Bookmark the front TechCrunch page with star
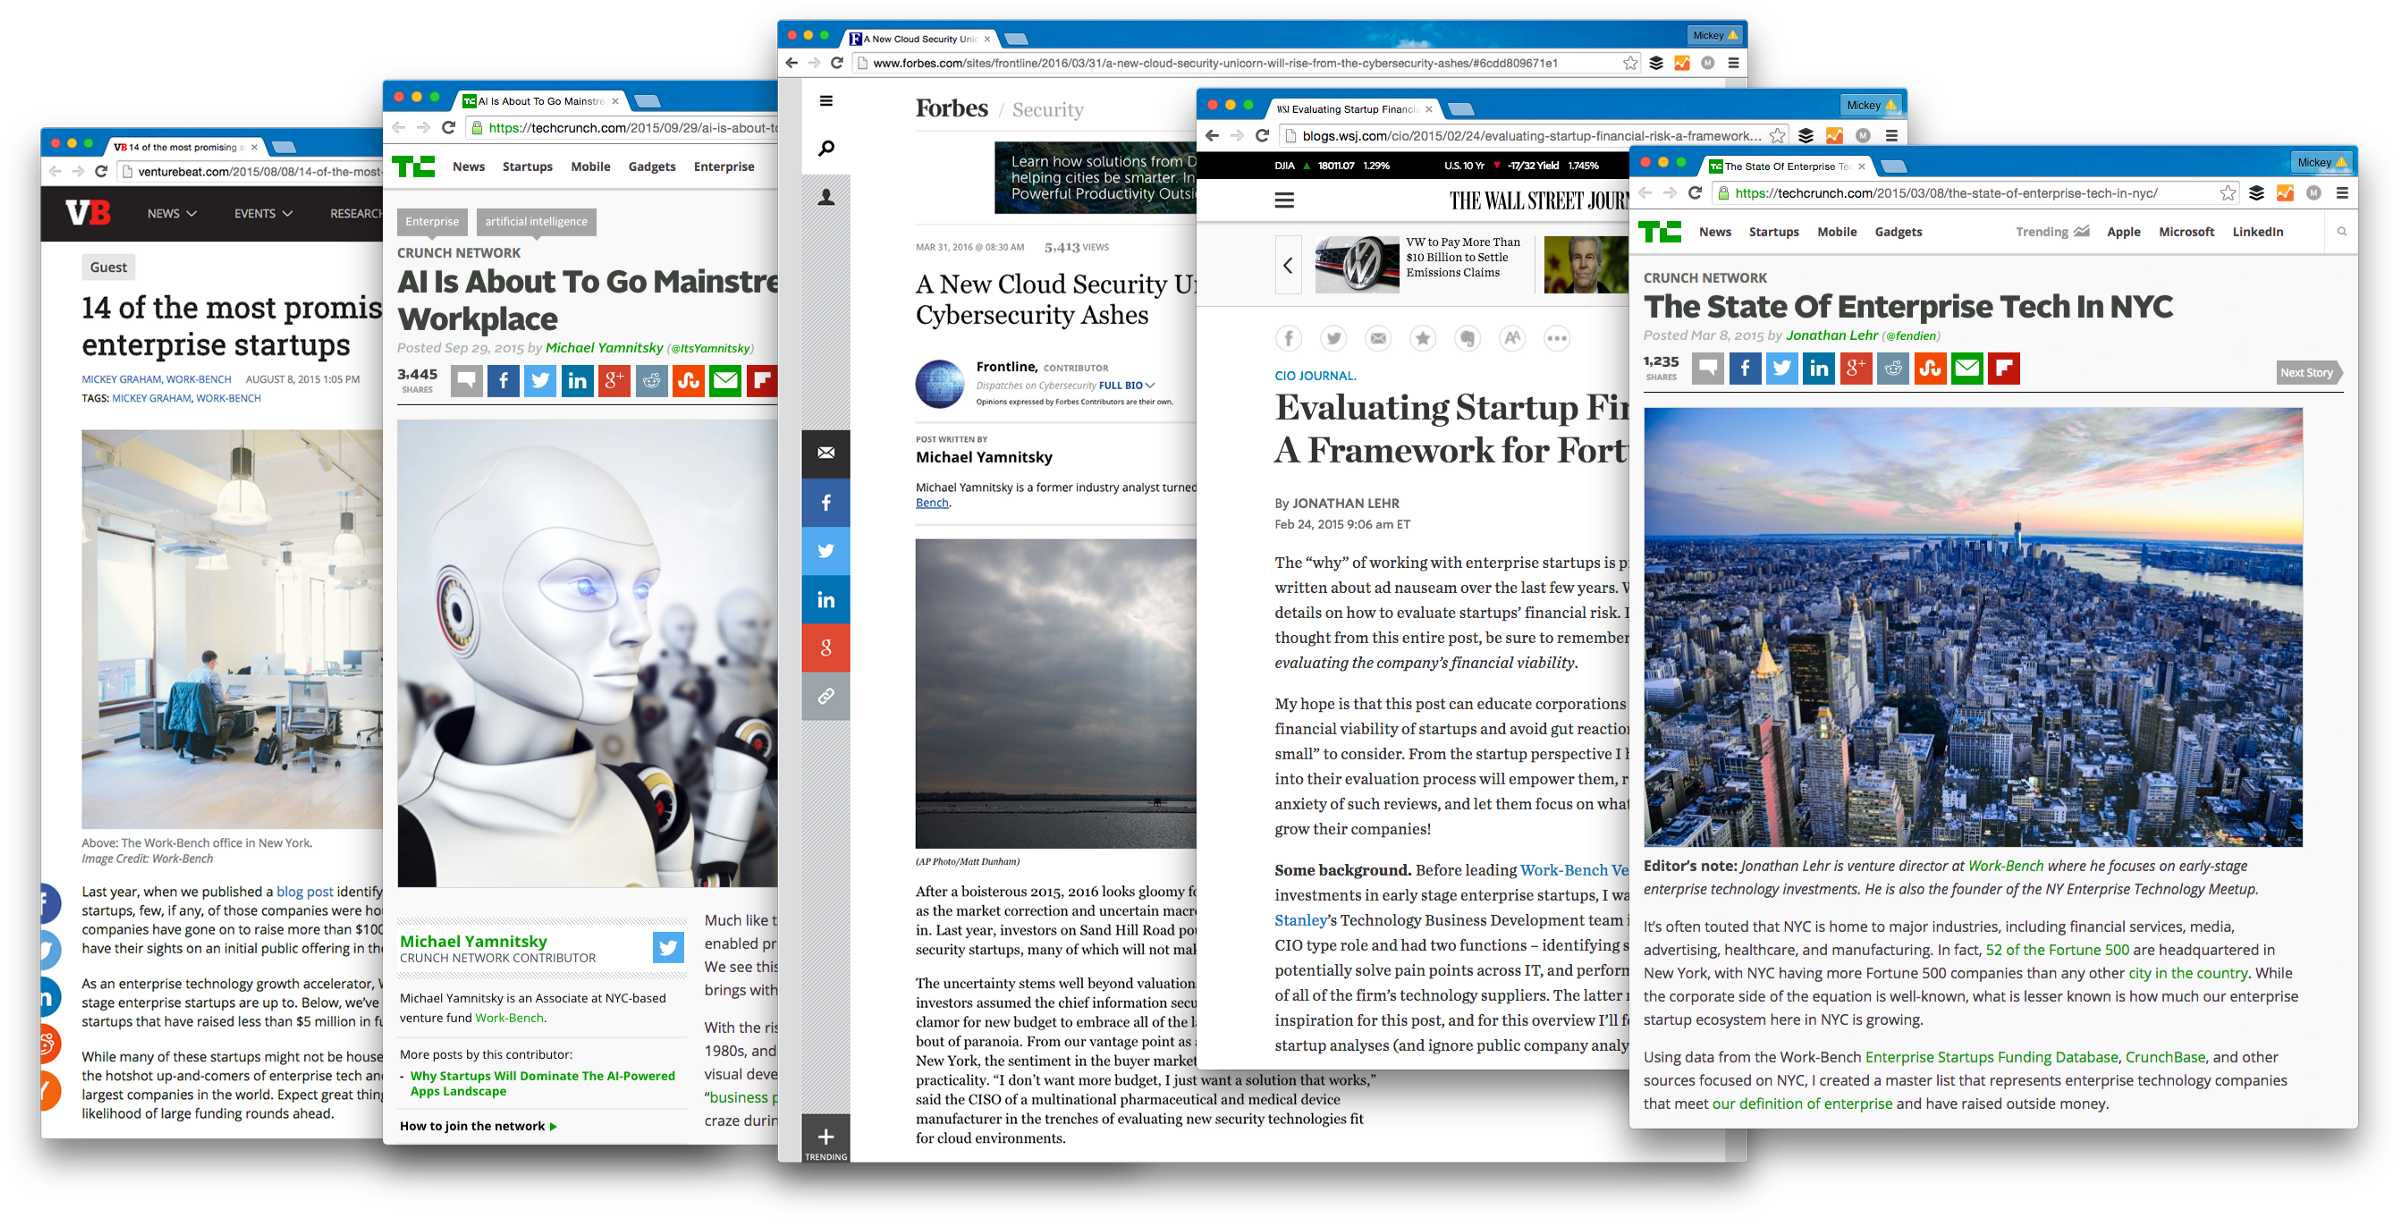2401x1221 pixels. coord(2228,194)
